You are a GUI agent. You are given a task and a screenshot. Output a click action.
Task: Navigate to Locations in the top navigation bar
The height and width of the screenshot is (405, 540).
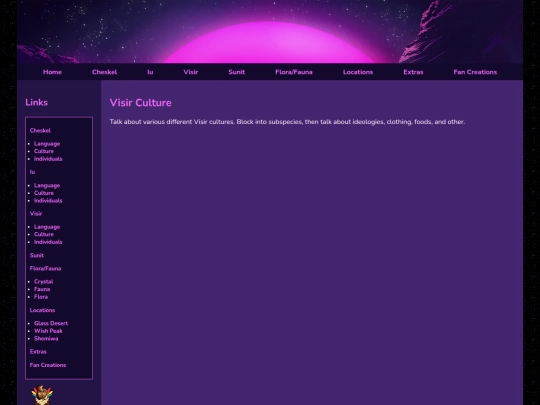(x=358, y=72)
